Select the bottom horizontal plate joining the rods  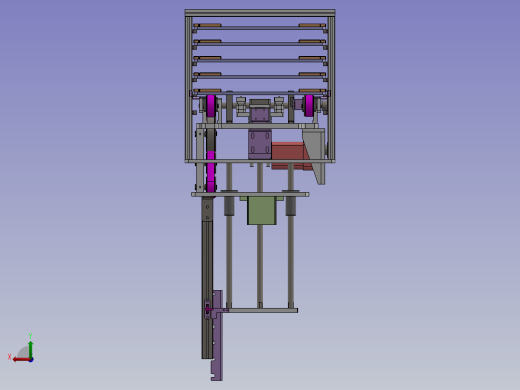[263, 310]
